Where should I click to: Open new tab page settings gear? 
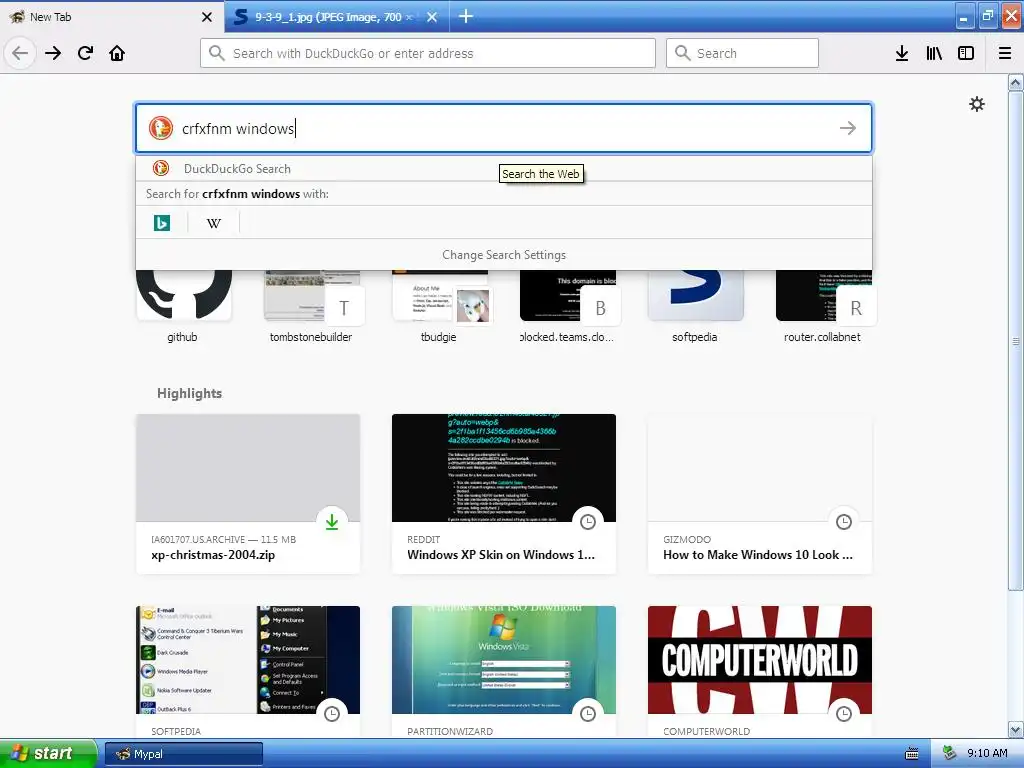[x=976, y=104]
